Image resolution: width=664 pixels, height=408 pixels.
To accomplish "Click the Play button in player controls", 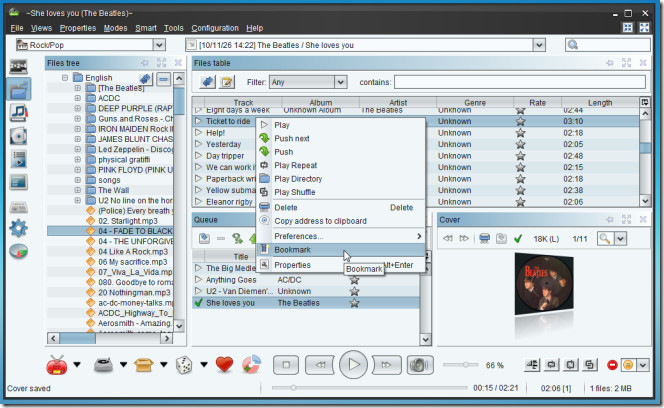I will (x=353, y=364).
